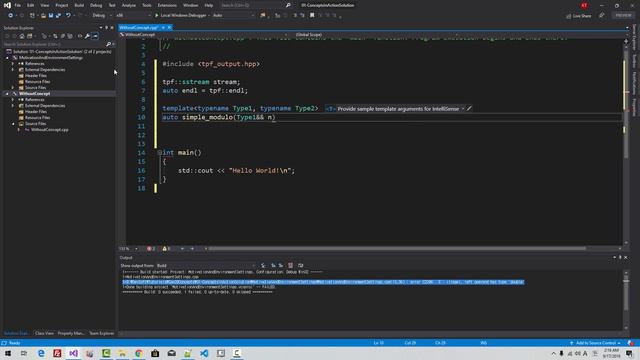Click the Undo toolbar icon
The width and height of the screenshot is (640, 360).
[68, 15]
